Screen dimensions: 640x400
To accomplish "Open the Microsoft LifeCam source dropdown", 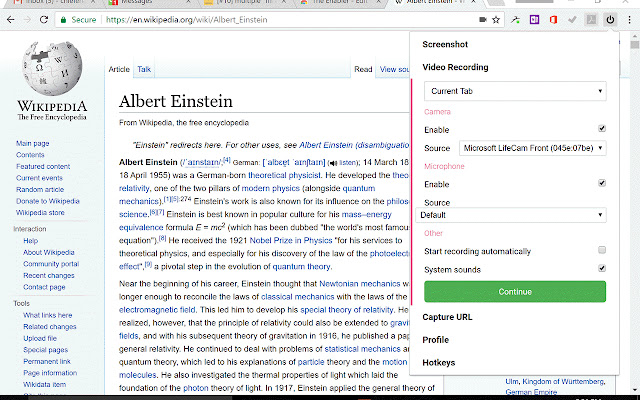I will [x=532, y=148].
